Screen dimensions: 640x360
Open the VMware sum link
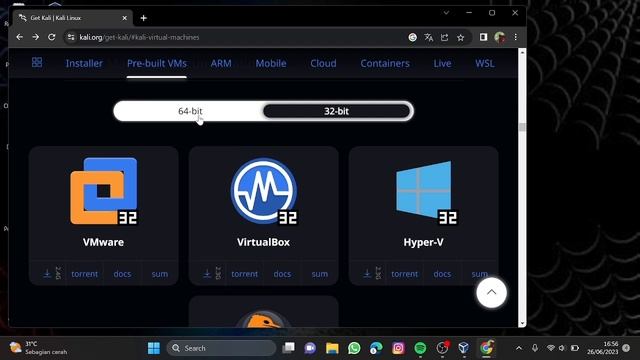coord(160,274)
